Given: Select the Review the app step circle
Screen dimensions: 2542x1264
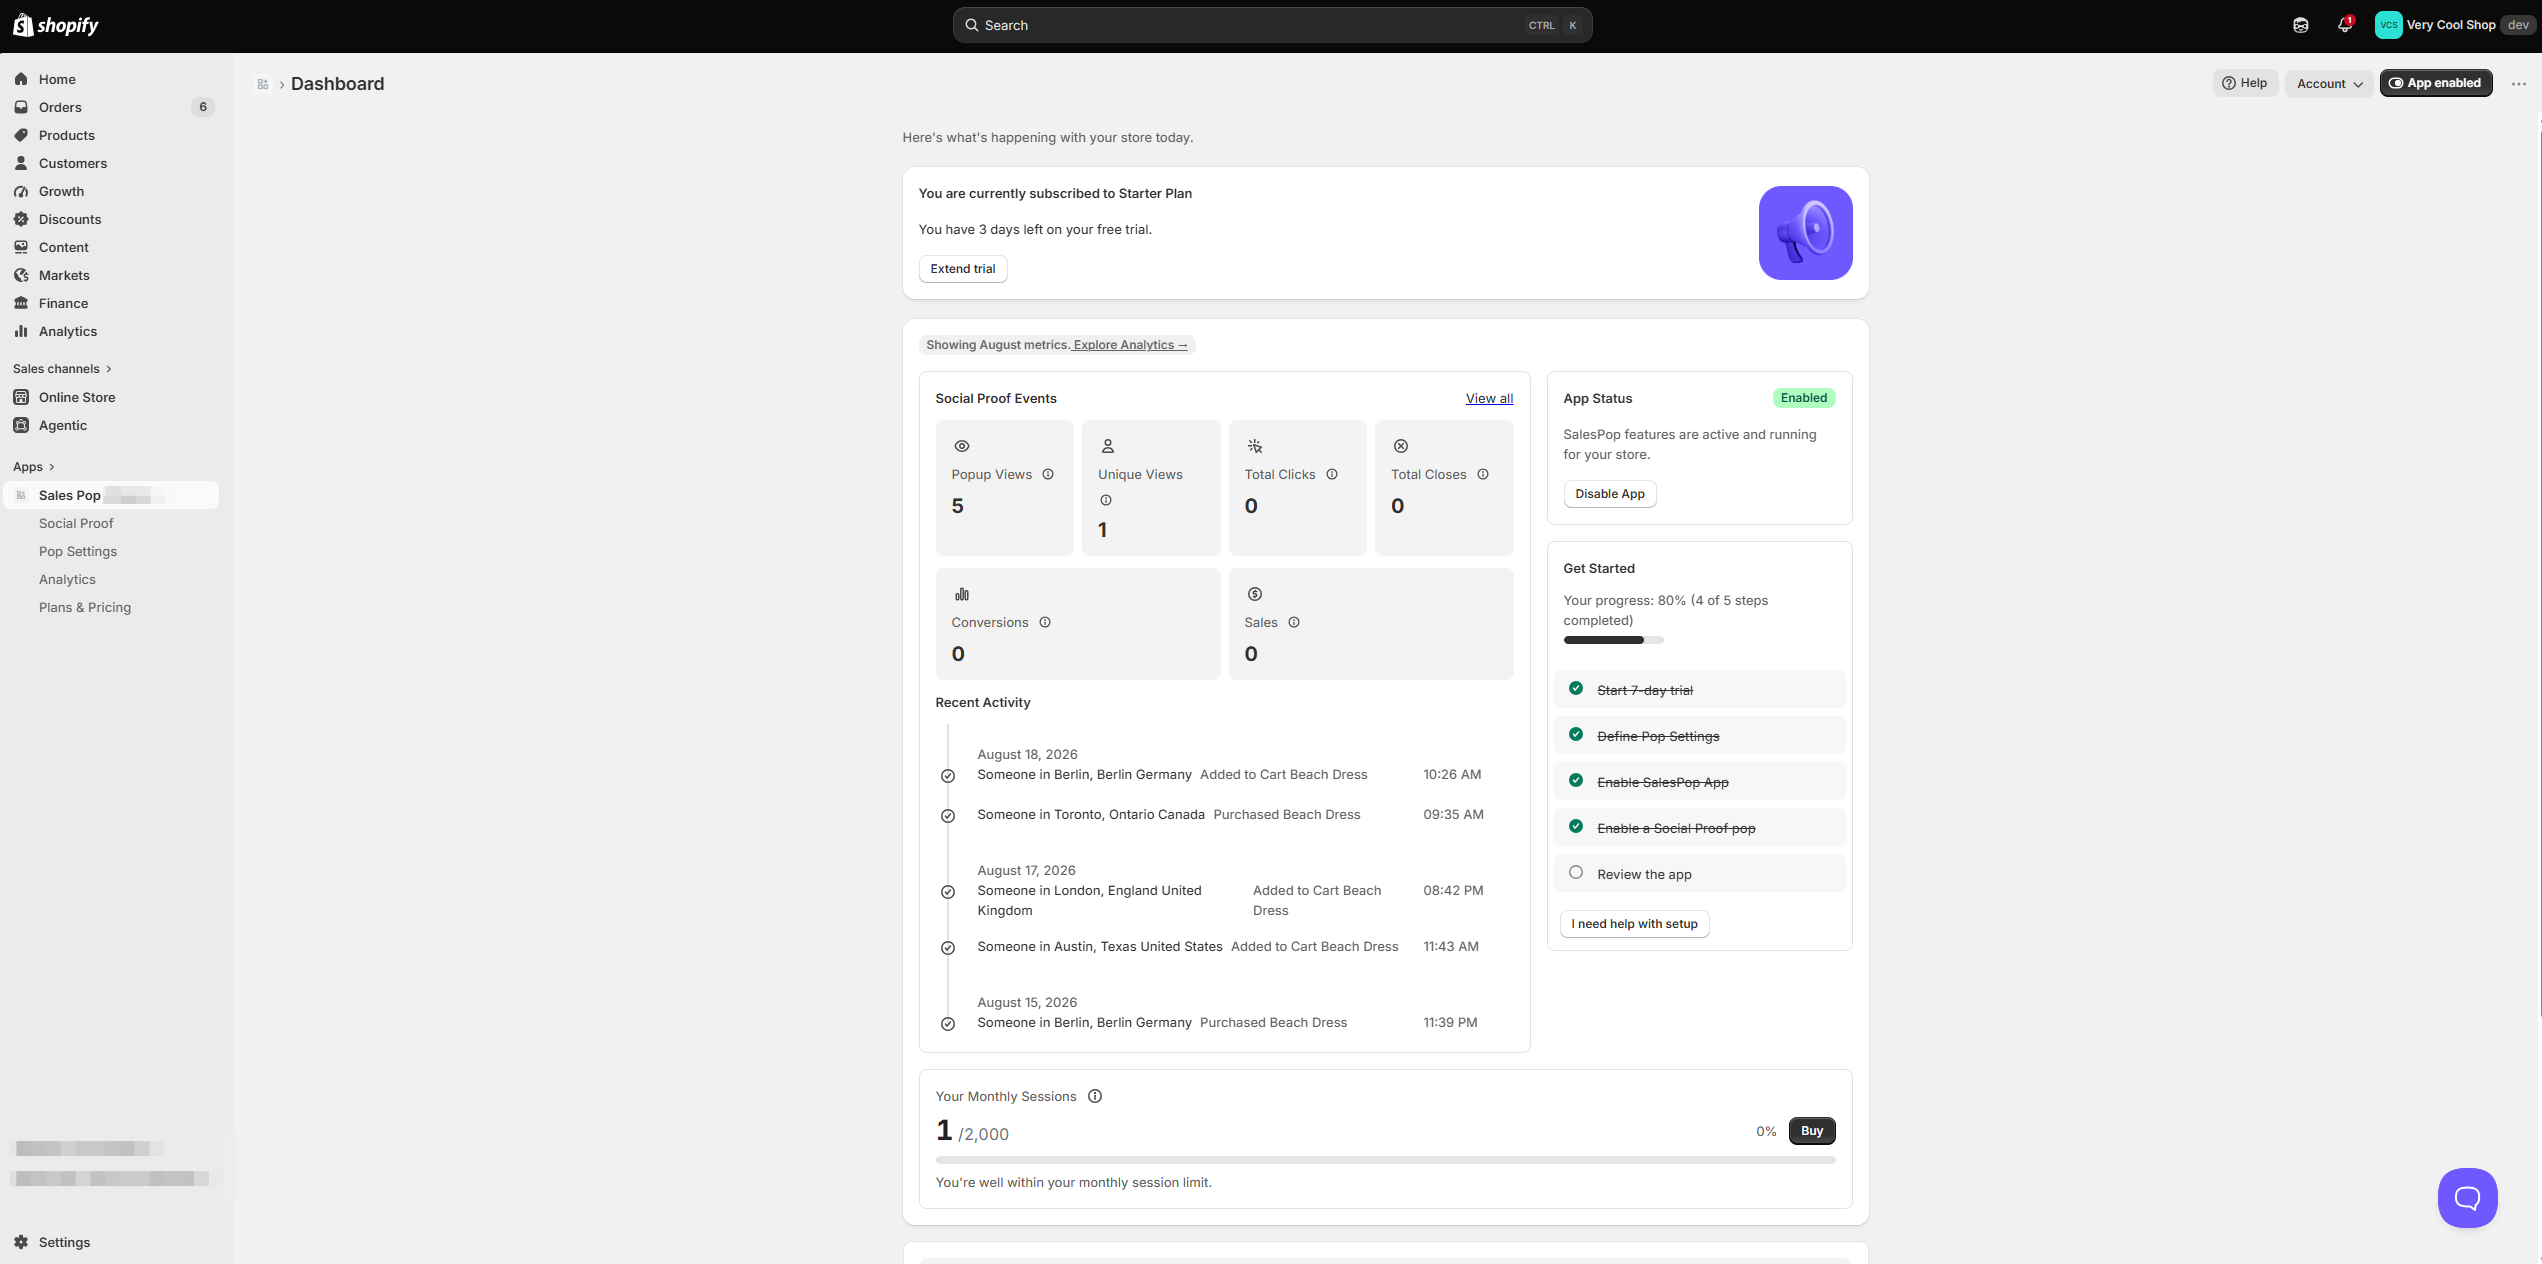Looking at the screenshot, I should [x=1576, y=873].
